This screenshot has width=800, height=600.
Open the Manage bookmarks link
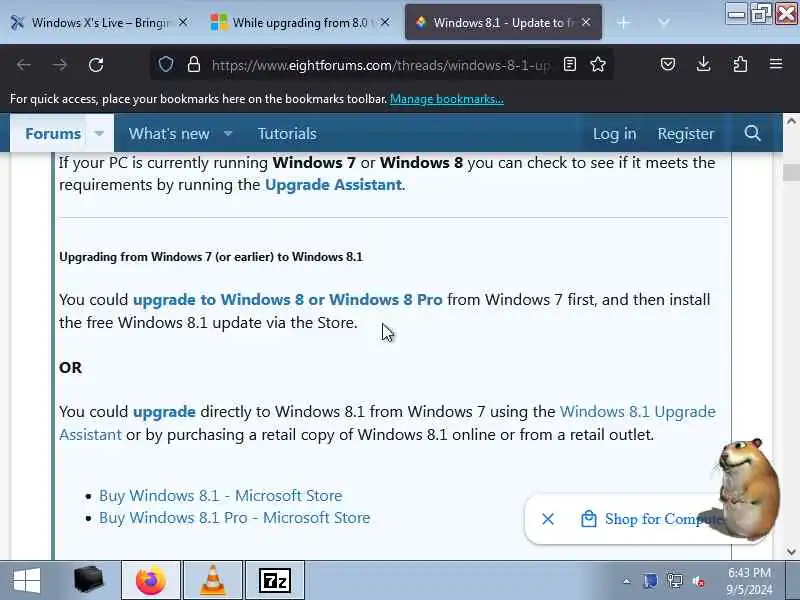pos(446,99)
